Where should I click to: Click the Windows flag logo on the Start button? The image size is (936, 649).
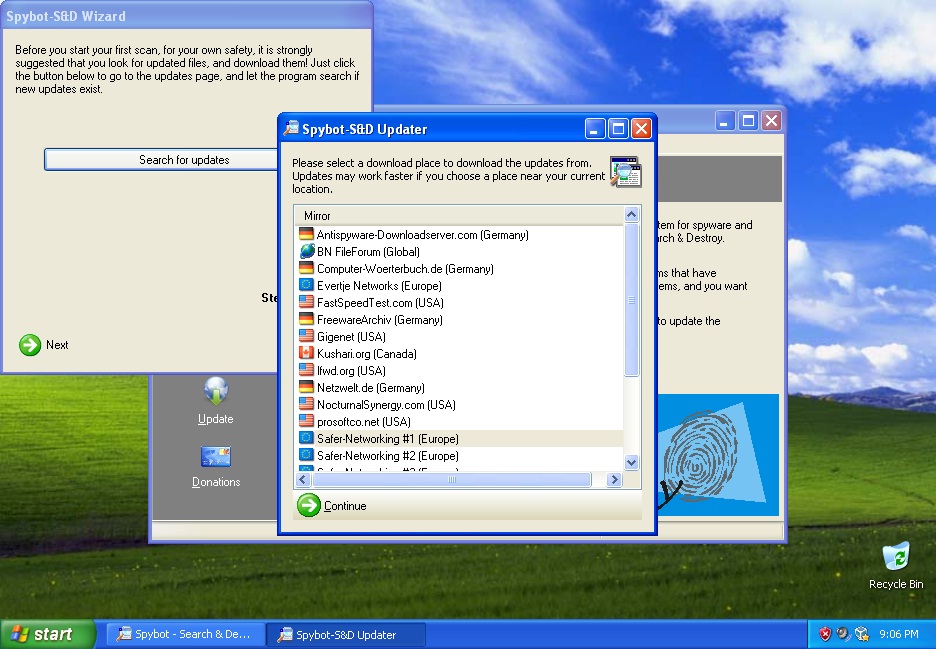(x=19, y=633)
